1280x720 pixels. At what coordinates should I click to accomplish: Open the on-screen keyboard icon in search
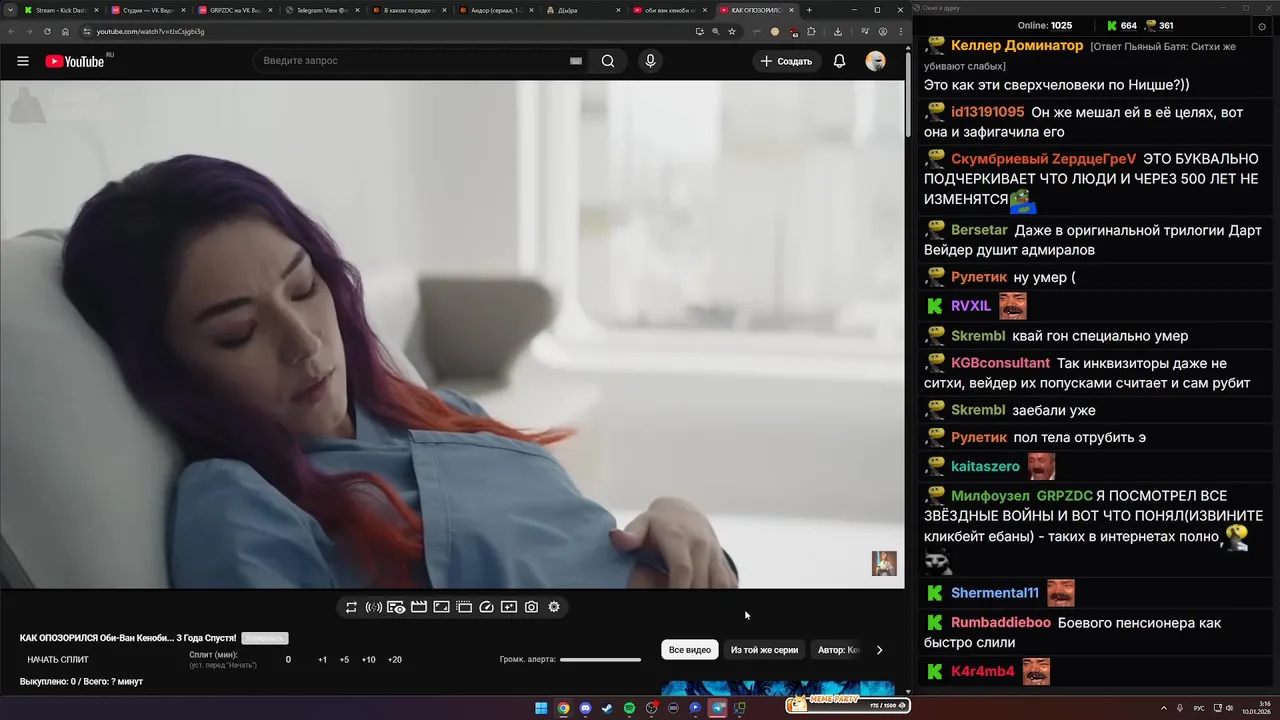576,61
